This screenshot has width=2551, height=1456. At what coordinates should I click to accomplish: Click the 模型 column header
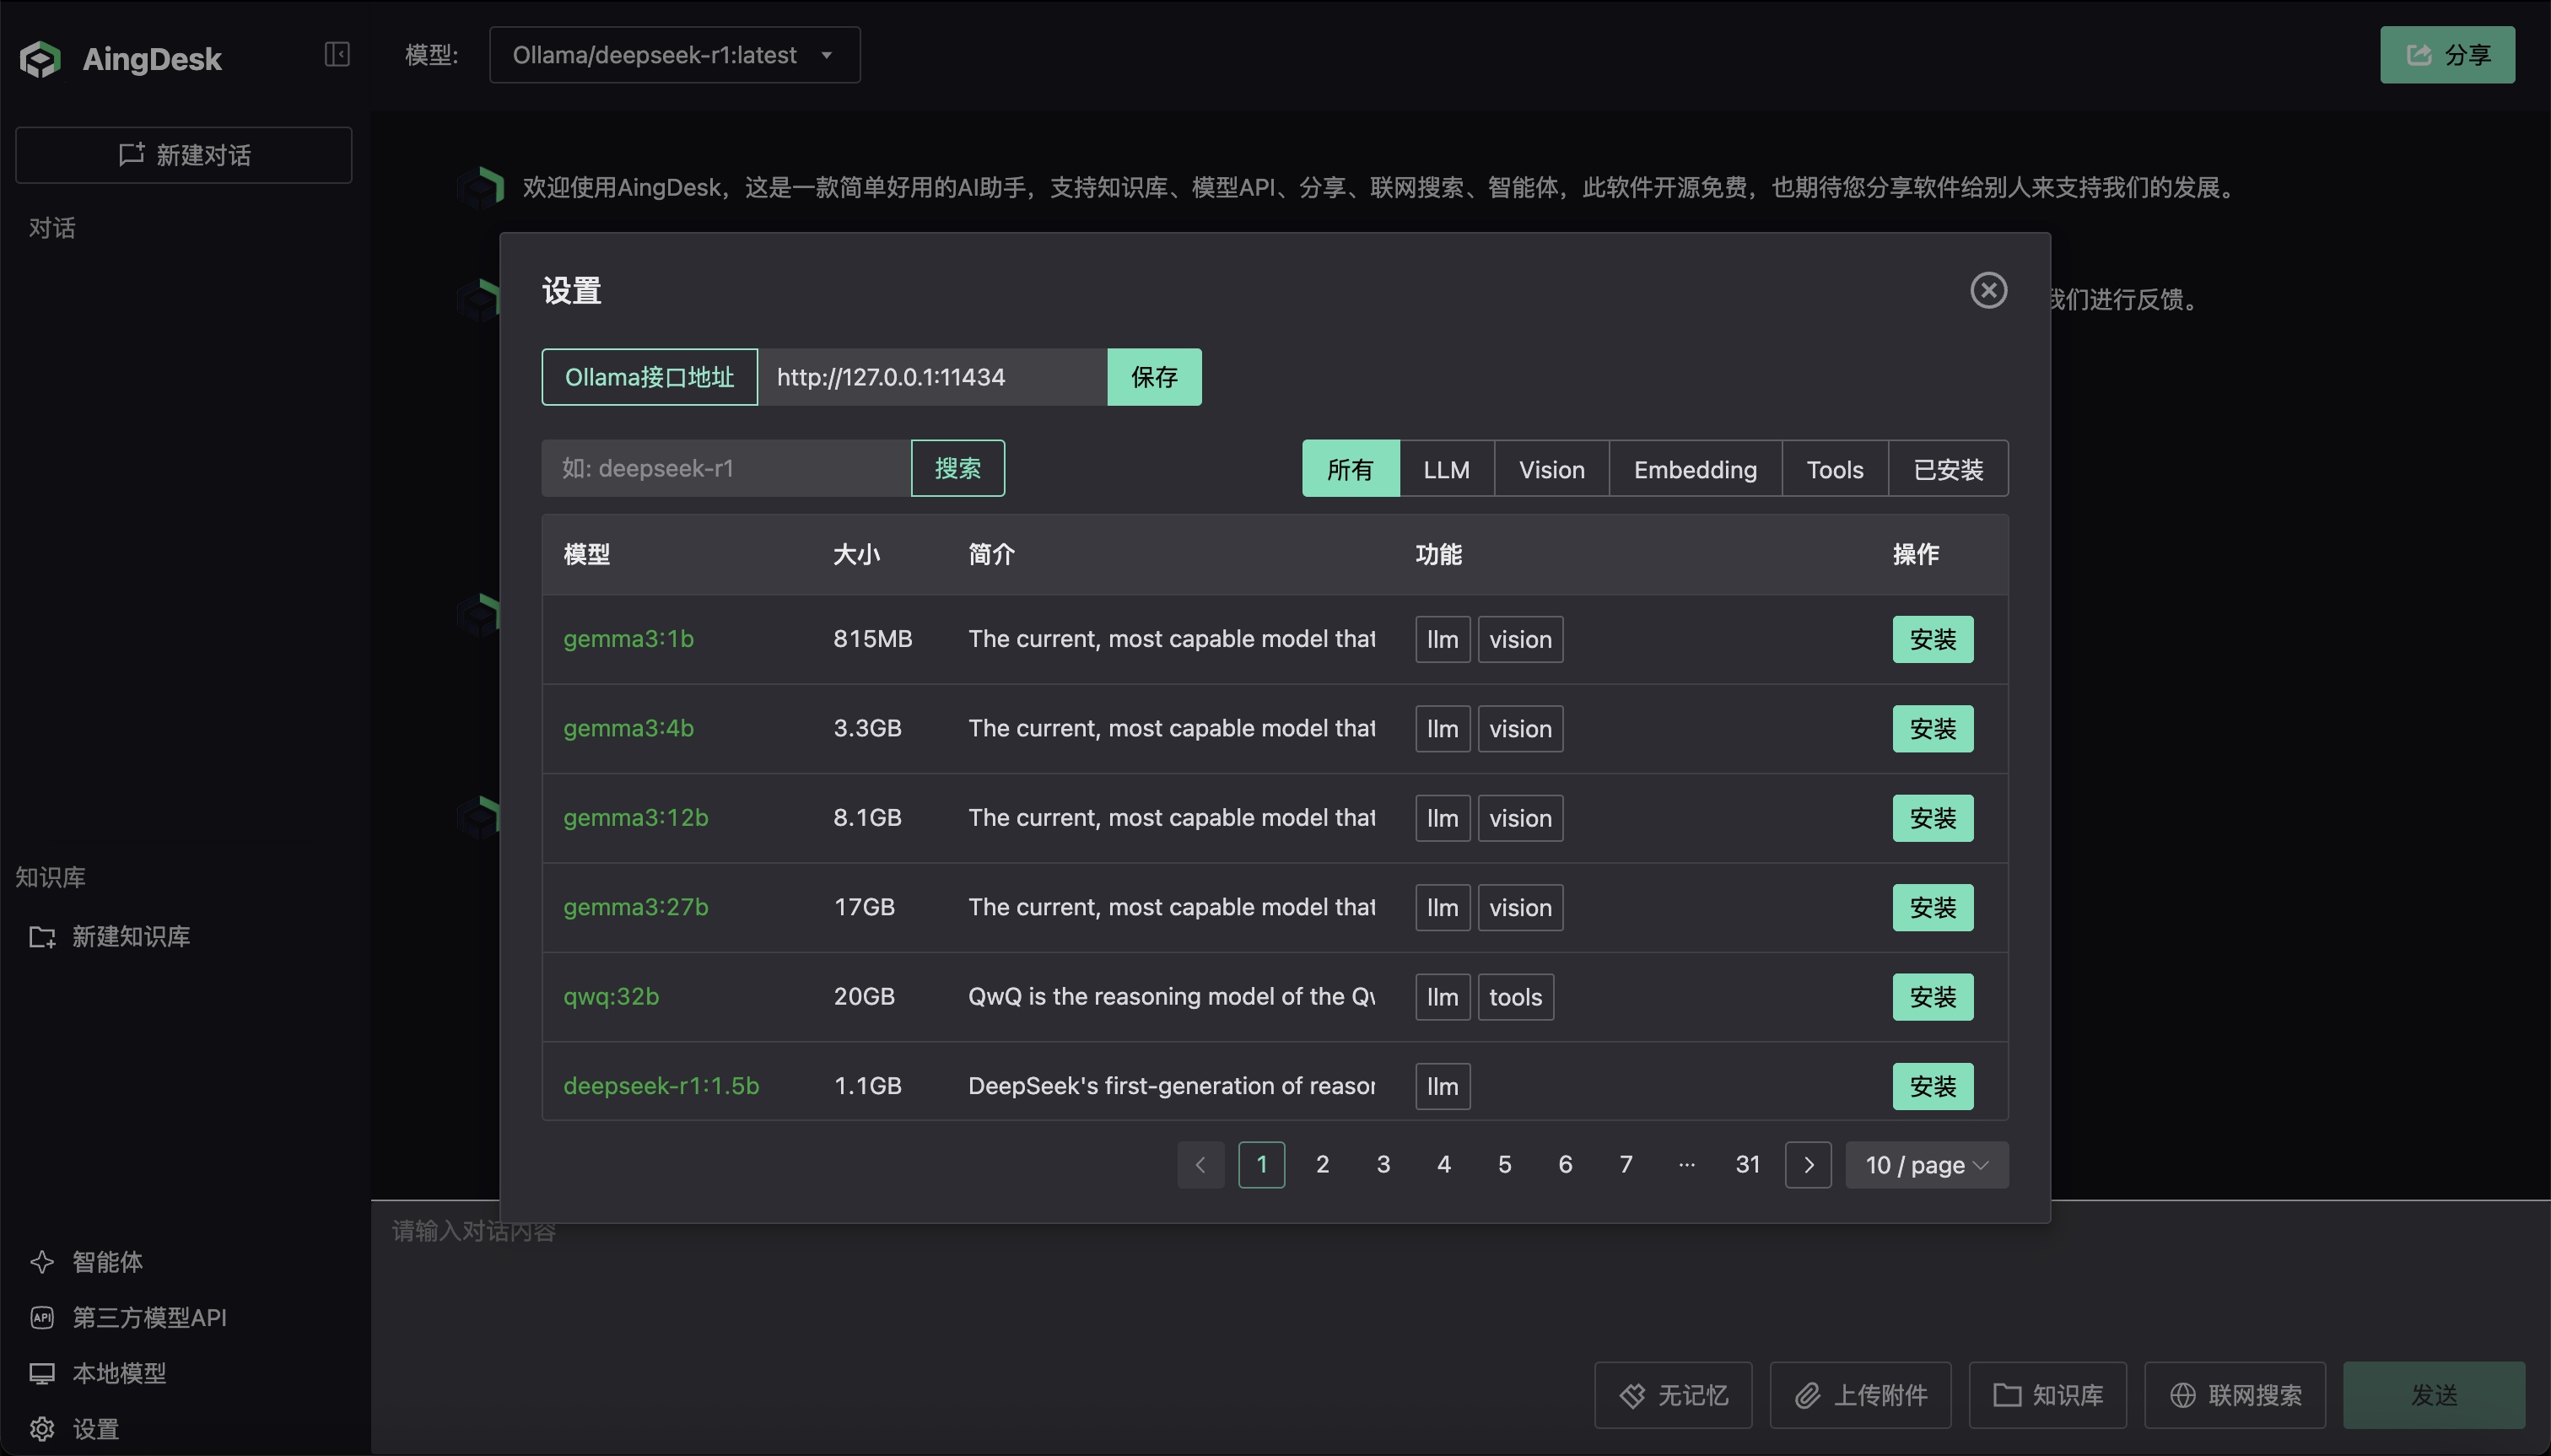[587, 555]
